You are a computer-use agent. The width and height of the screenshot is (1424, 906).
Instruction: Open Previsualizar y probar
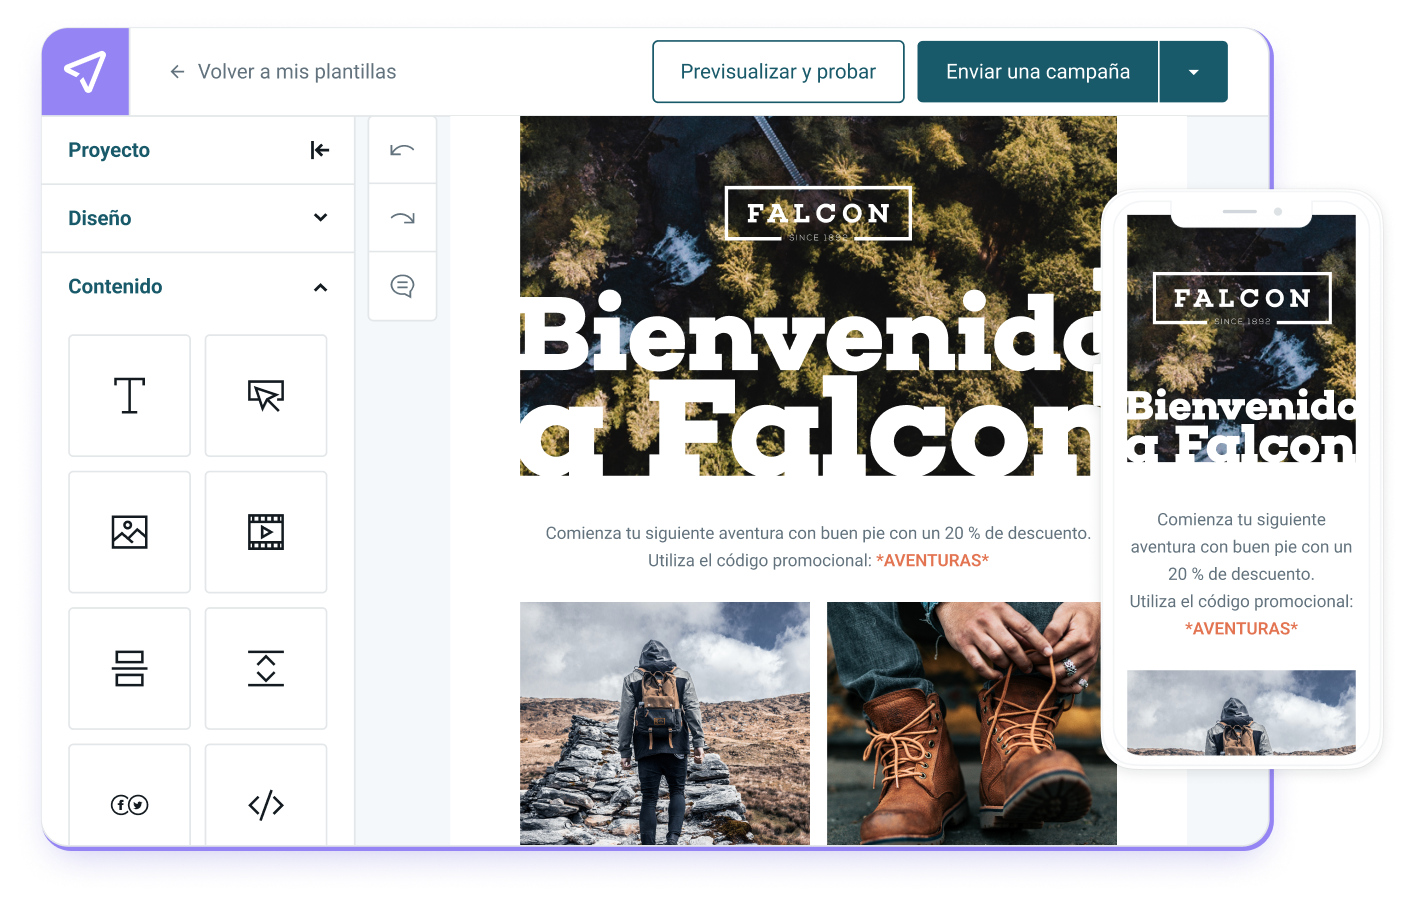[778, 72]
